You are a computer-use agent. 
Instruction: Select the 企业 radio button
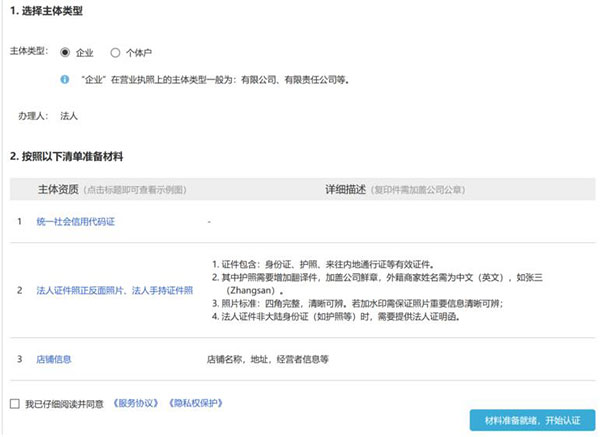tap(66, 51)
